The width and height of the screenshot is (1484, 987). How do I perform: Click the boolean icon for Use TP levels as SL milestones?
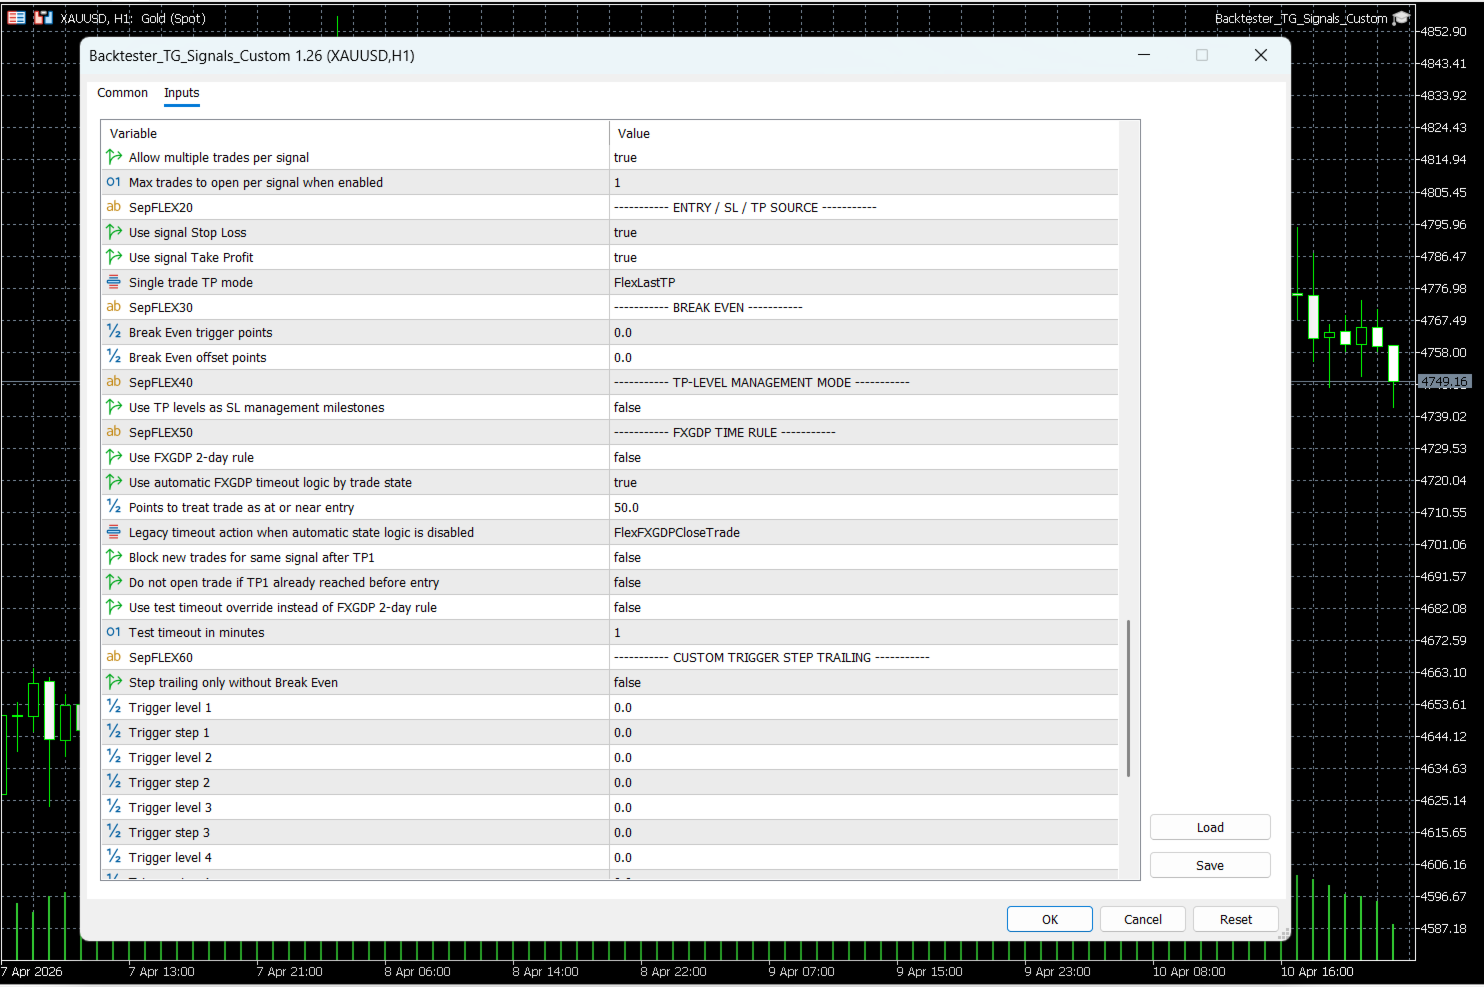(114, 407)
